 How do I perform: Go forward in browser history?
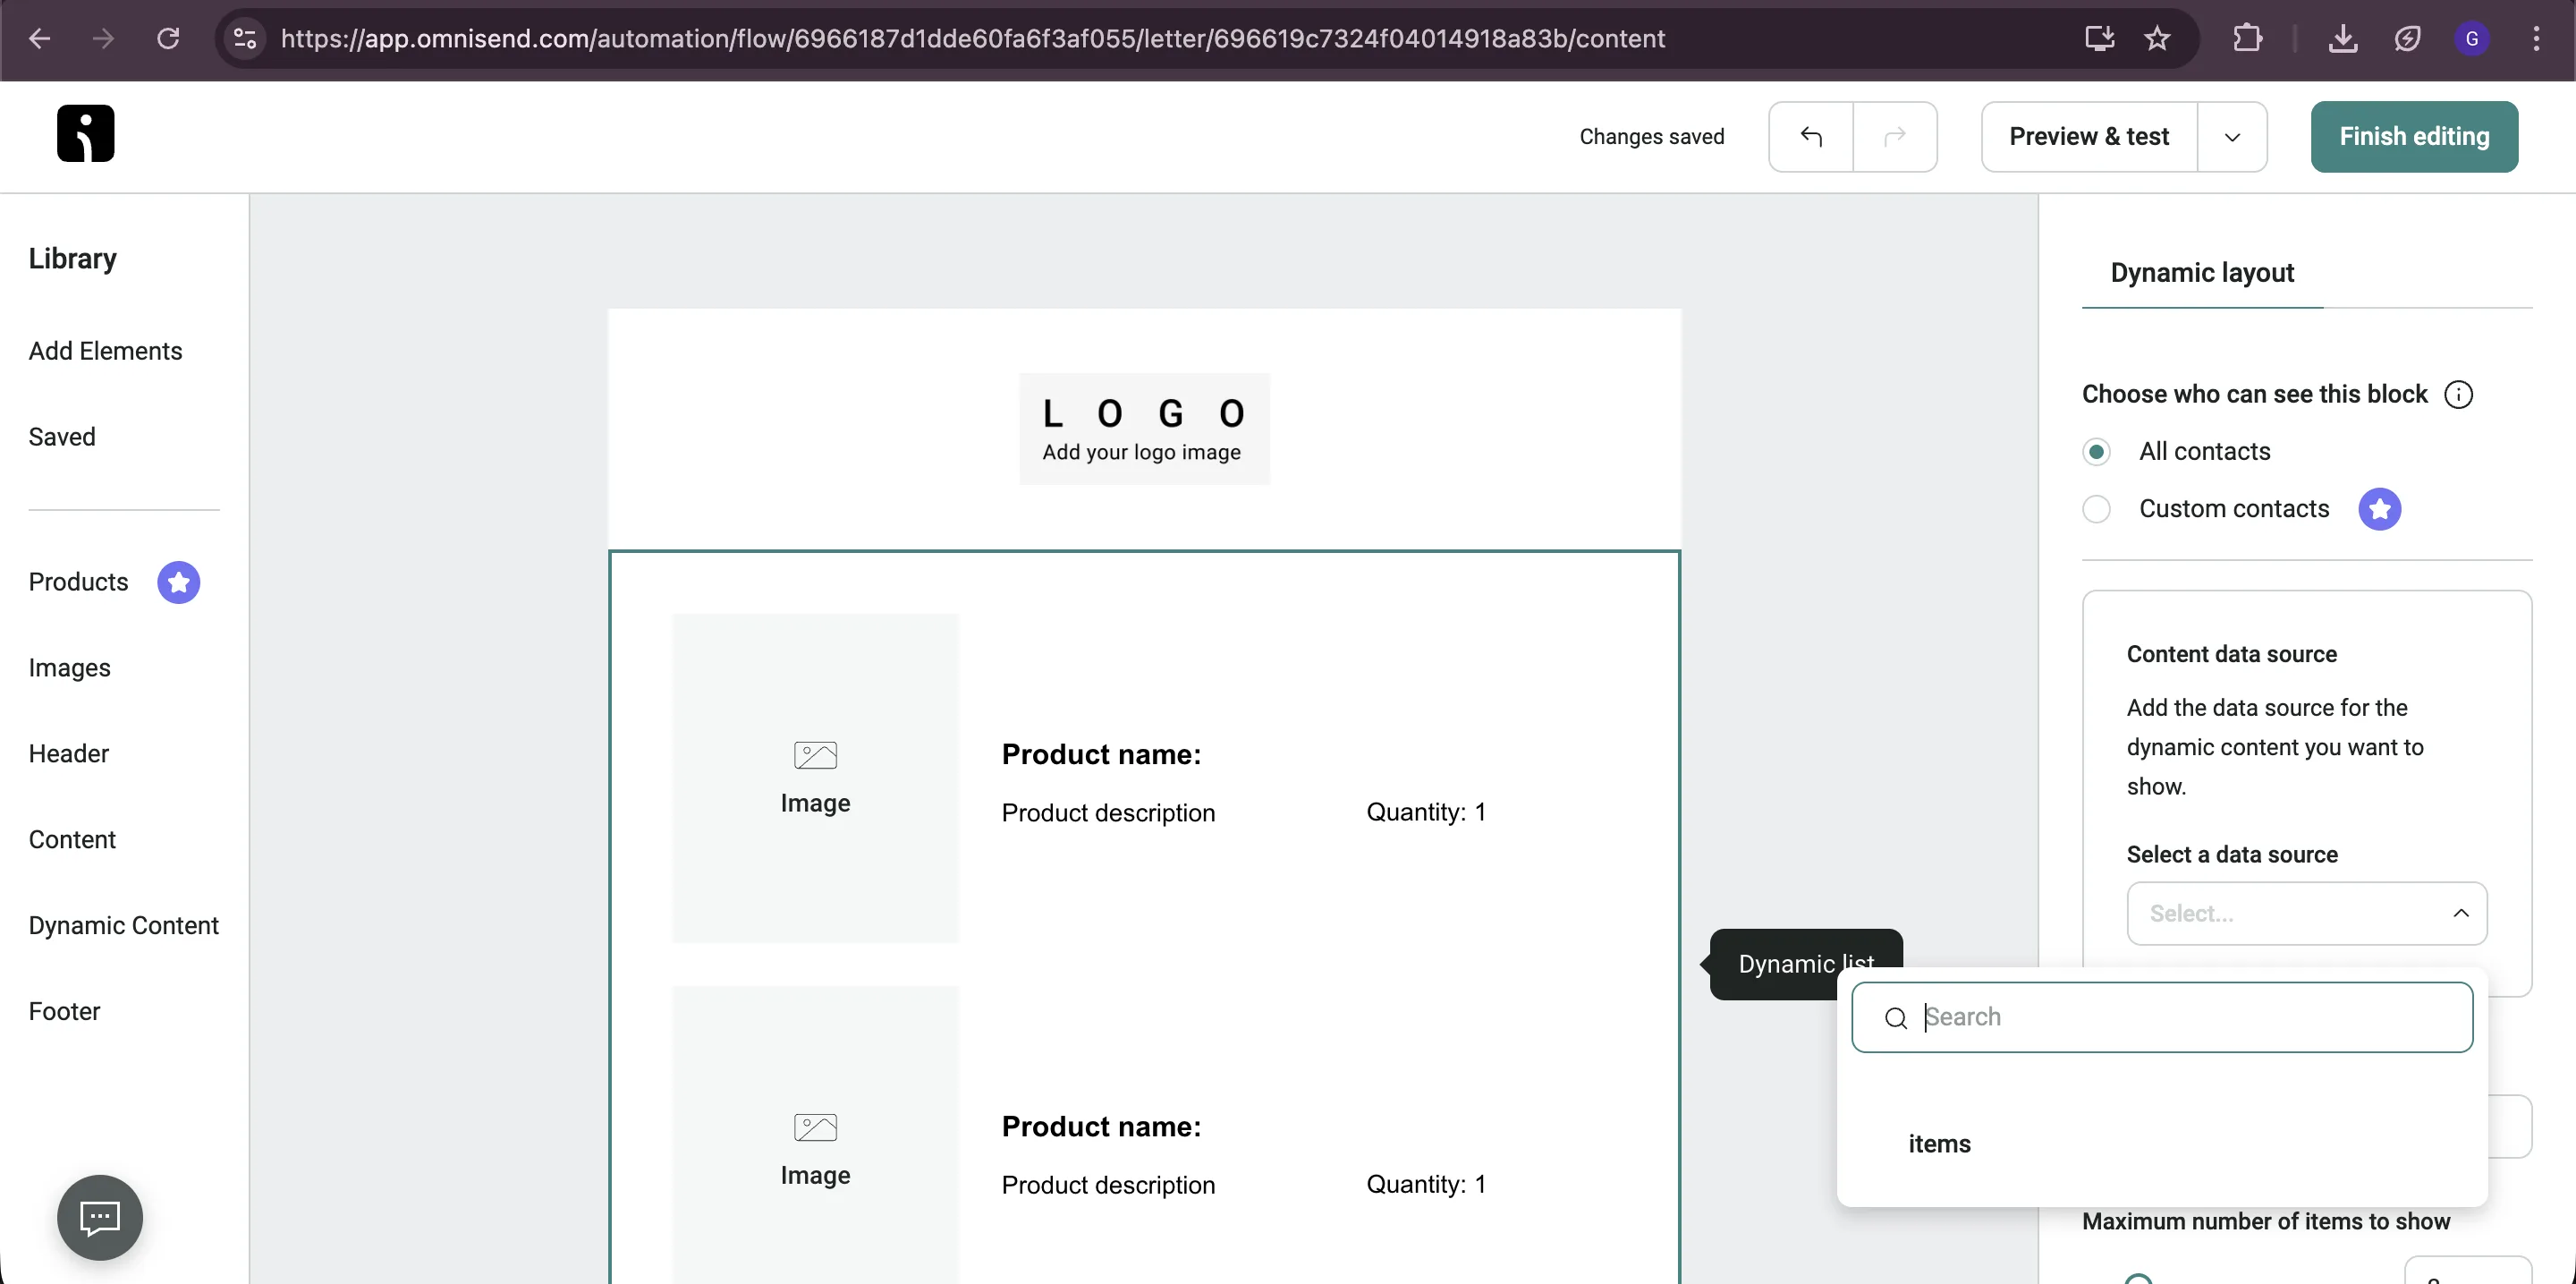[x=103, y=38]
